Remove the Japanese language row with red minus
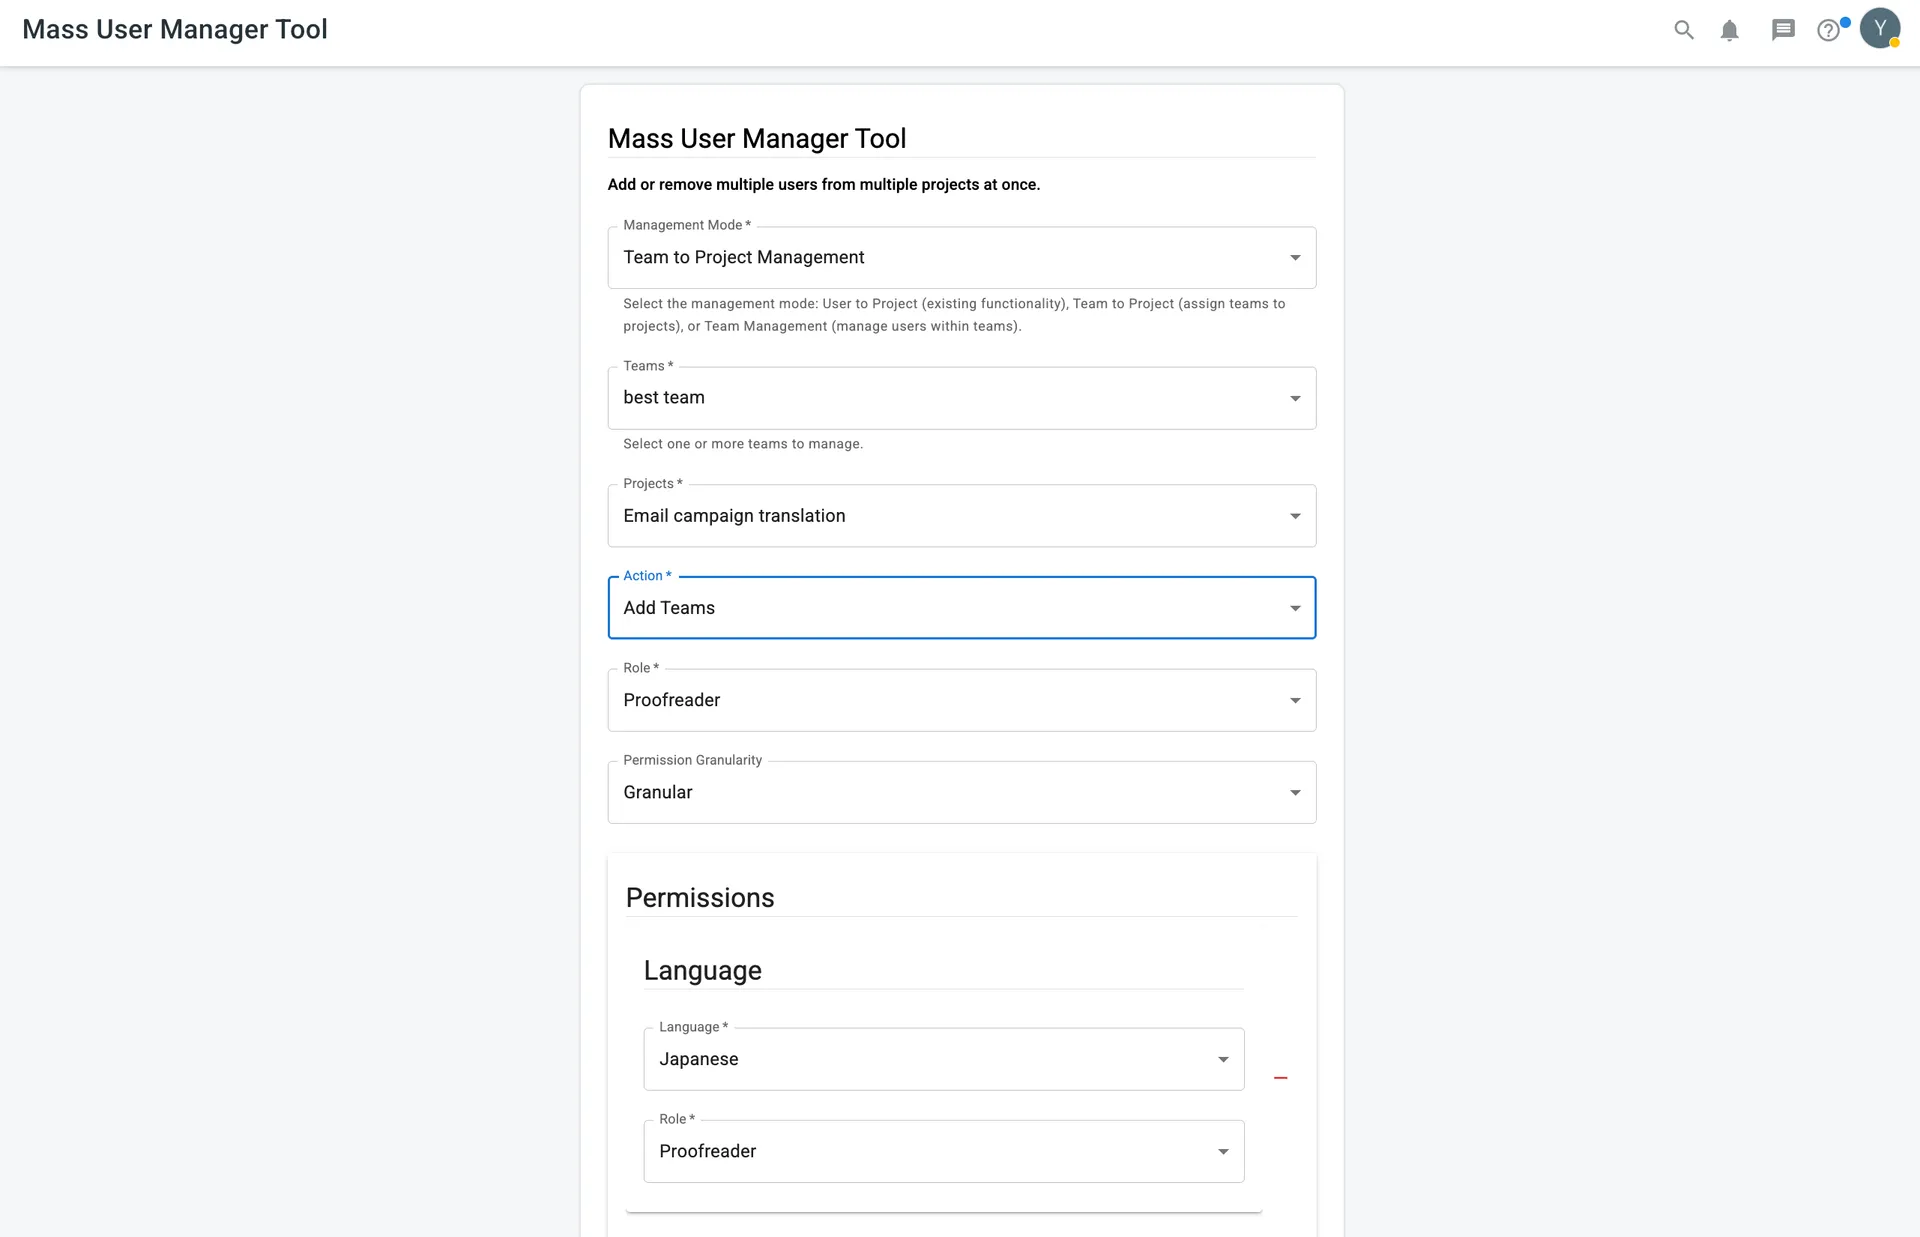This screenshot has width=1920, height=1237. 1280,1078
